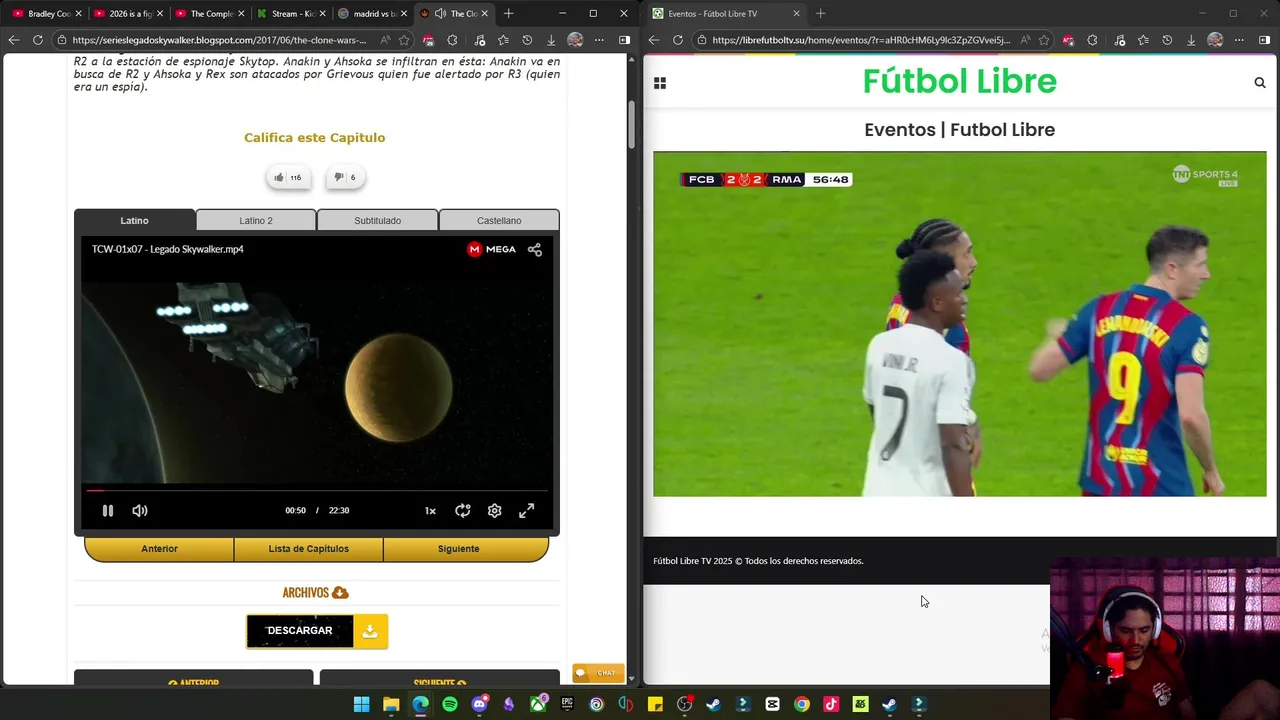Click the DESCARGAR download button
The width and height of the screenshot is (1280, 720).
[x=300, y=630]
